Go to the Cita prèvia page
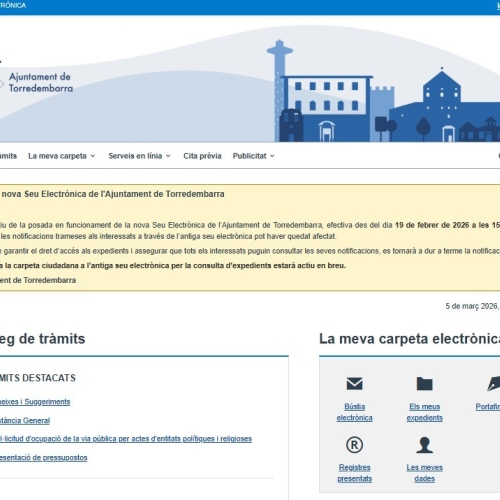This screenshot has height=500, width=500. (x=202, y=156)
